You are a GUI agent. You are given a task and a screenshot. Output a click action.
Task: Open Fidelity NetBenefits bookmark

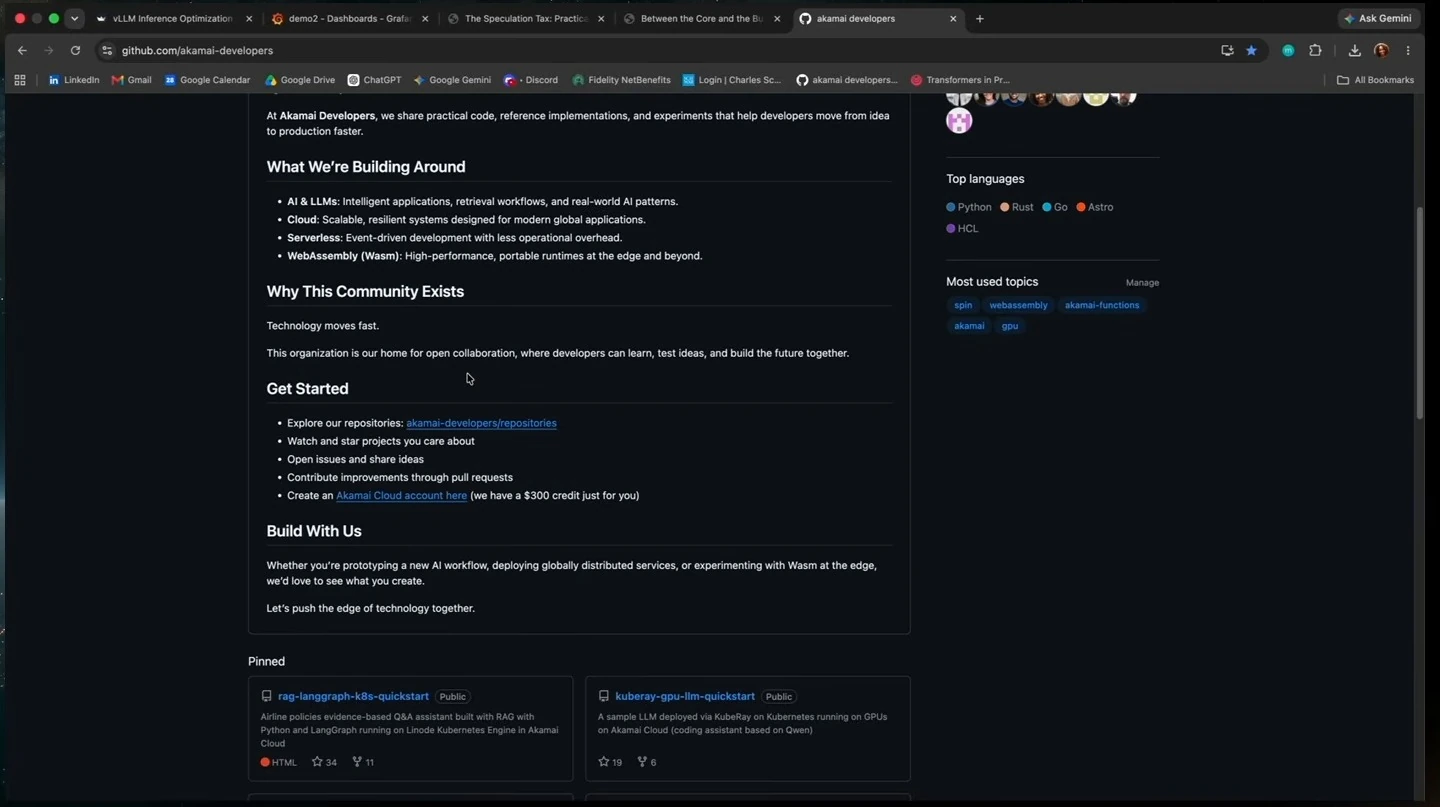point(621,80)
